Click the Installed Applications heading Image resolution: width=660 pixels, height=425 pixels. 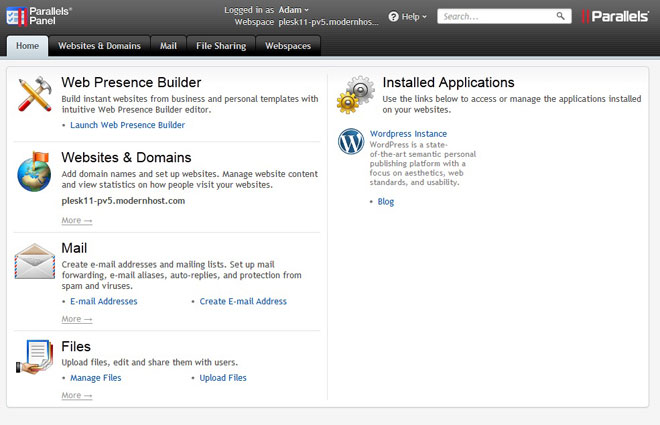448,82
